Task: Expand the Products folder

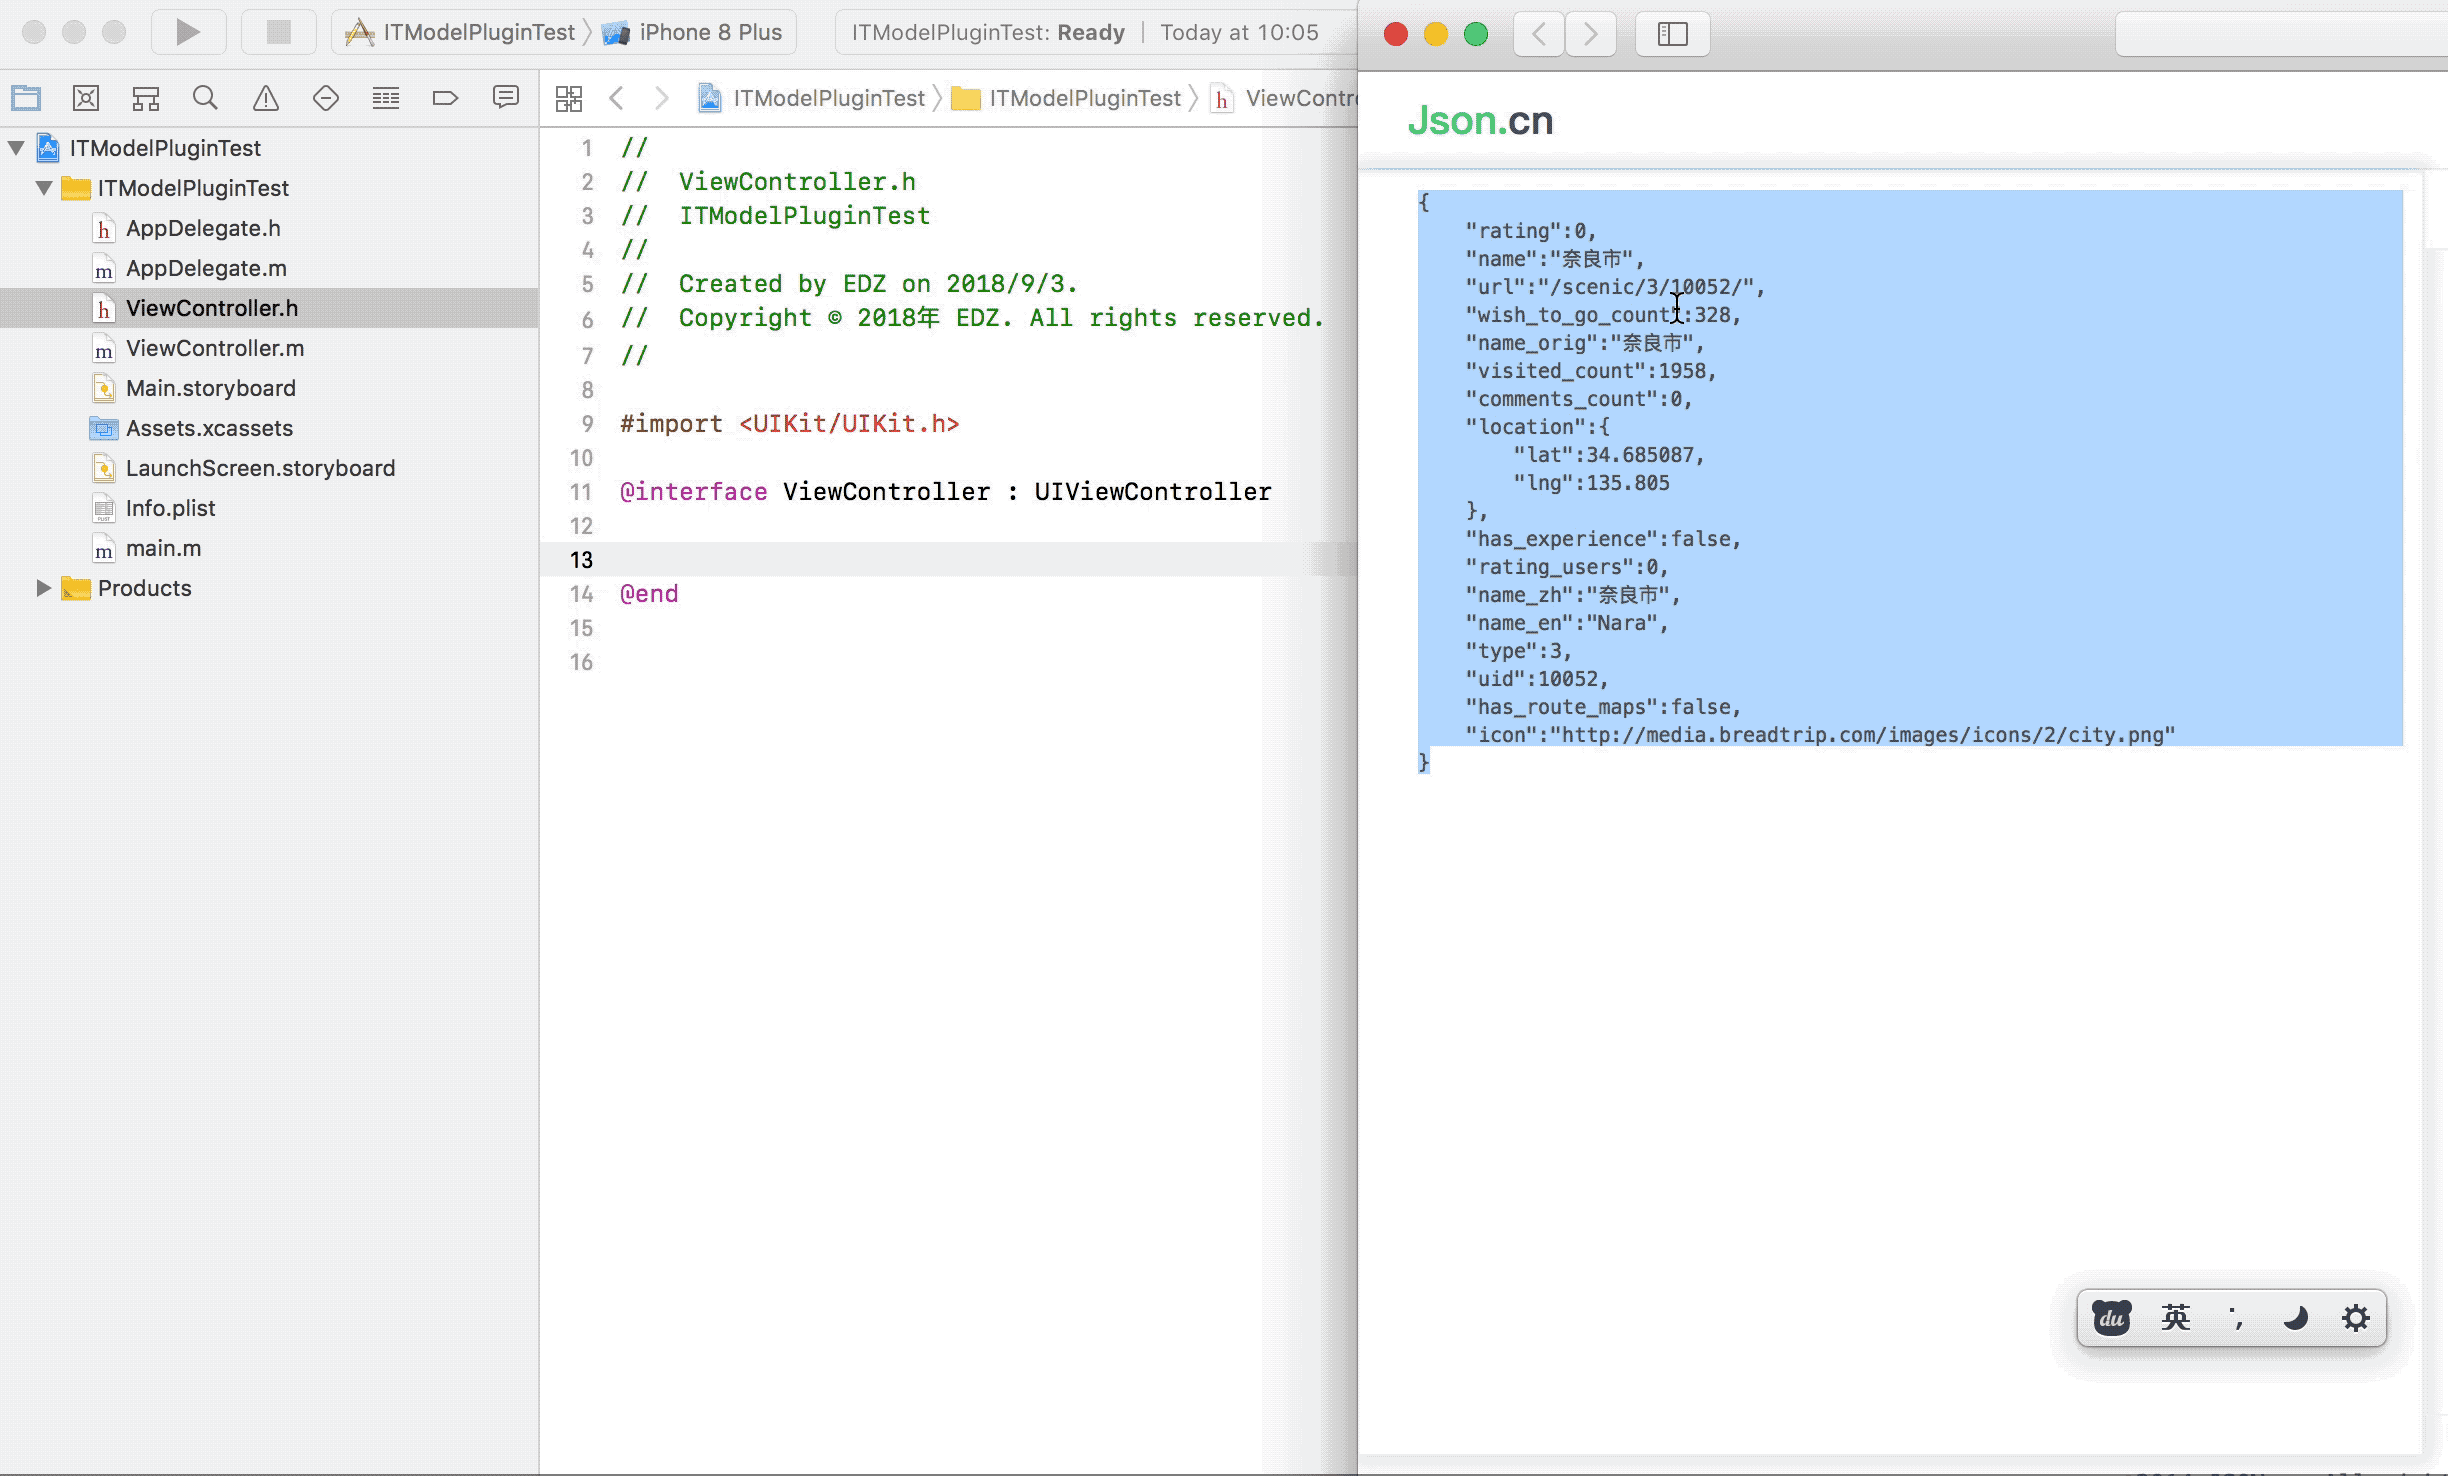Action: [43, 588]
